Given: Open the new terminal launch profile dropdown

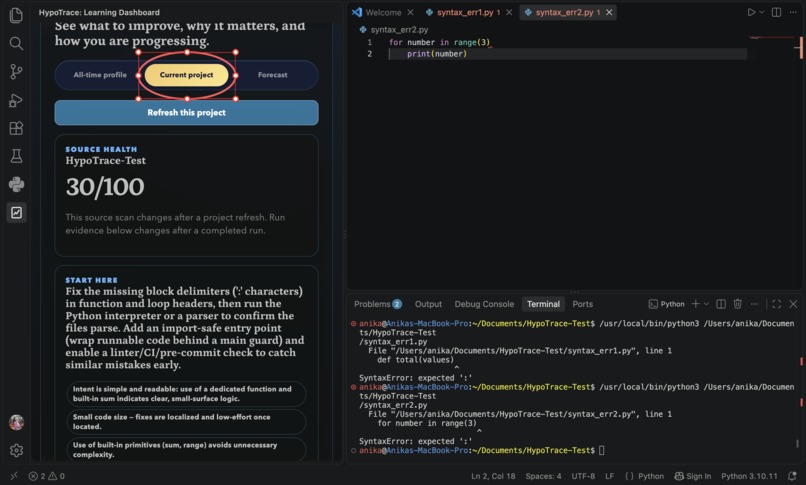Looking at the screenshot, I should coord(706,304).
